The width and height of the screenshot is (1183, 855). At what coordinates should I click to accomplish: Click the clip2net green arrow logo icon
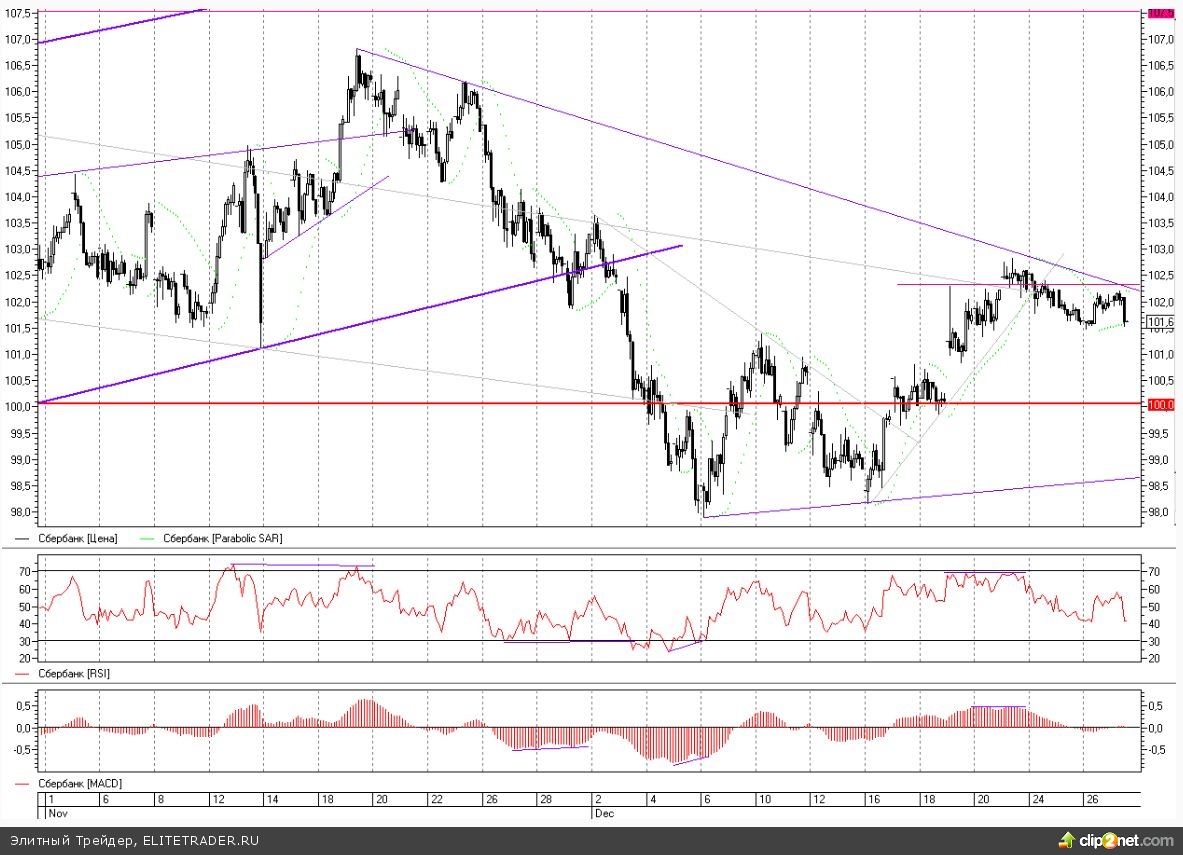[x=1068, y=840]
